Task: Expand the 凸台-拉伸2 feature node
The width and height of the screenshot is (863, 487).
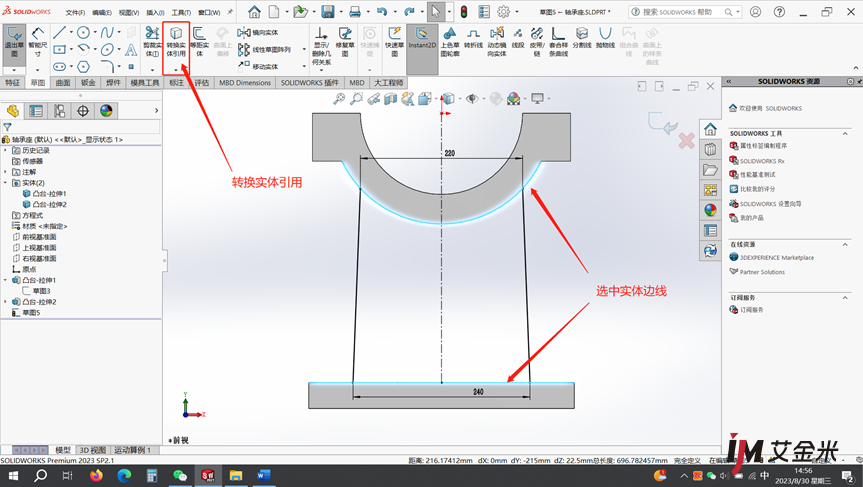Action: click(x=6, y=302)
